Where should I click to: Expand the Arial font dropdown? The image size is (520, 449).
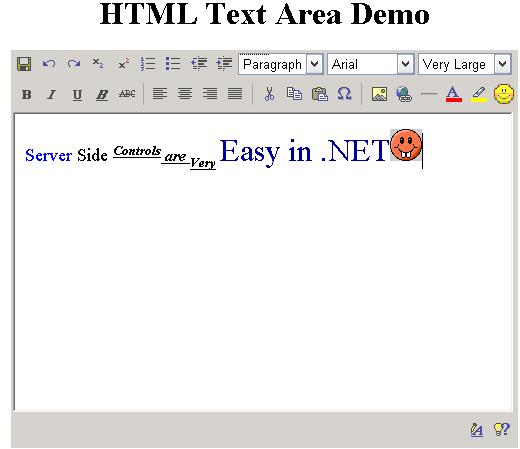[x=405, y=64]
